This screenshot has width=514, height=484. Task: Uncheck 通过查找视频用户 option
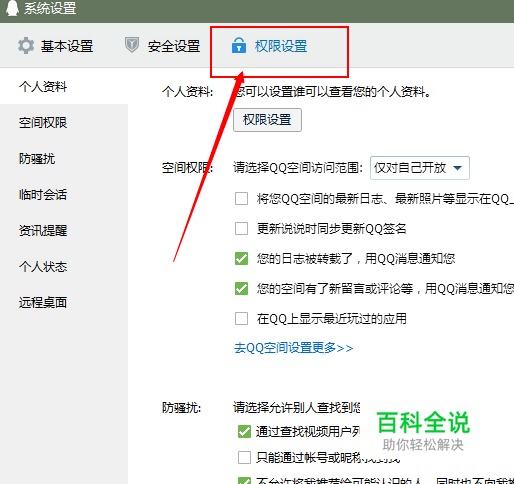point(244,432)
